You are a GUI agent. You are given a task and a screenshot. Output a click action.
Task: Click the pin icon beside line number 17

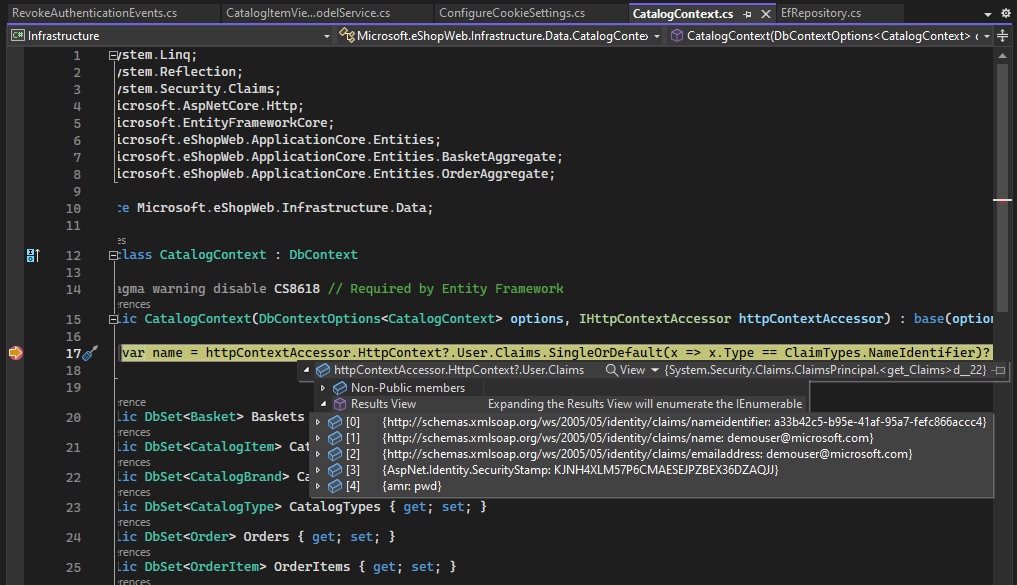[89, 352]
